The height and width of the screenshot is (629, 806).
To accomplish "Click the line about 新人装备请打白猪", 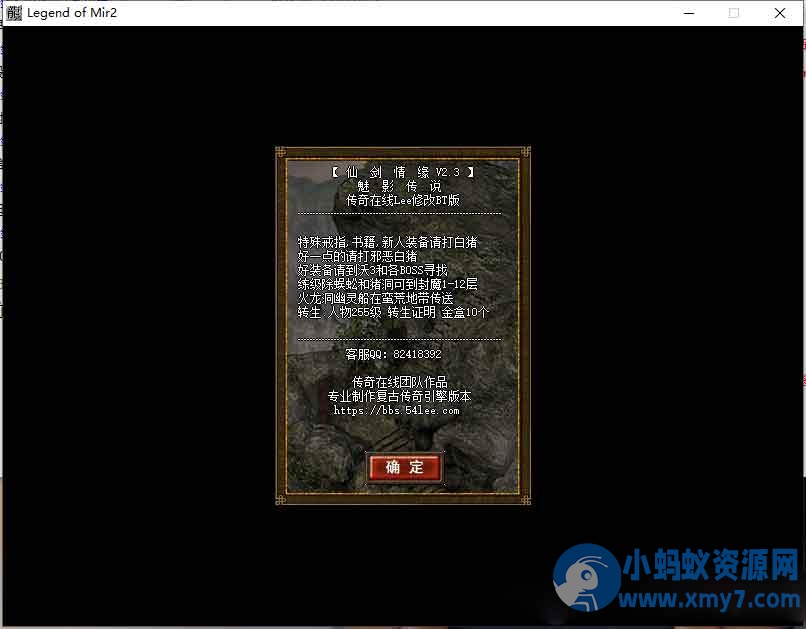I will coord(388,242).
